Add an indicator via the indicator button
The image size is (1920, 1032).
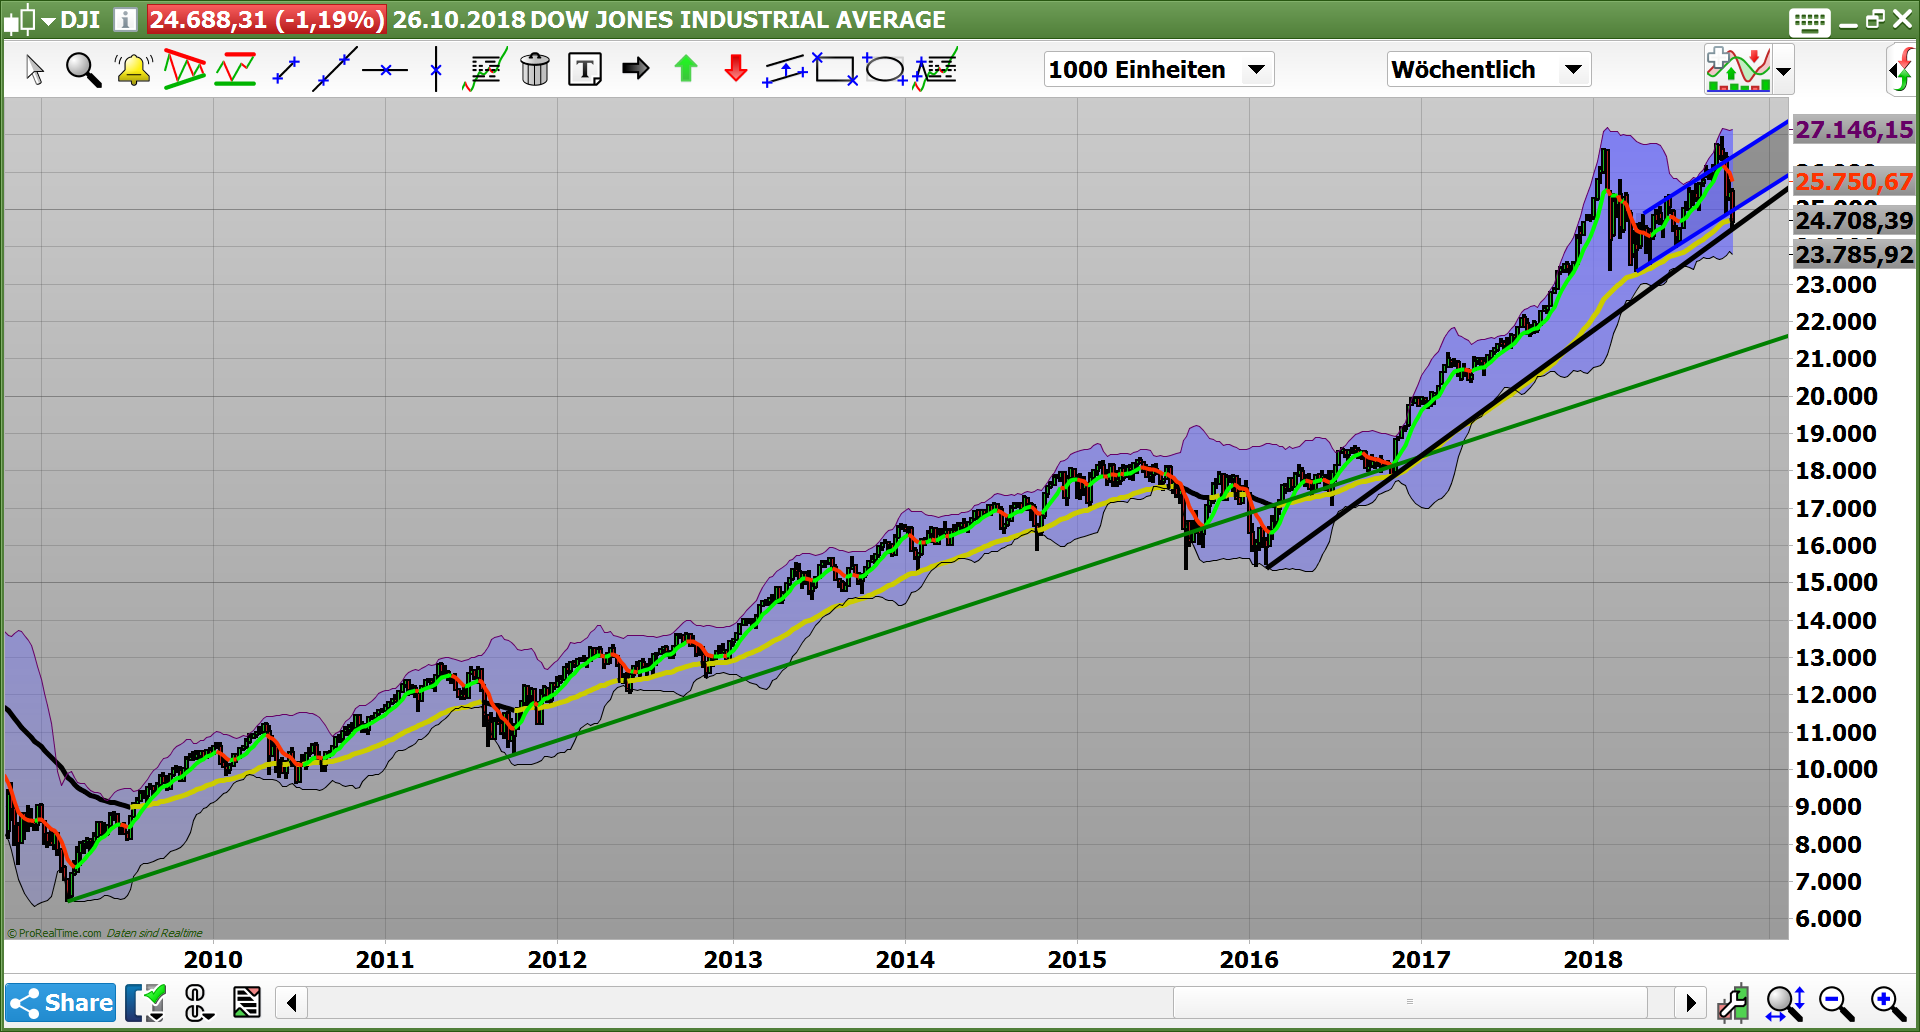coord(1739,70)
